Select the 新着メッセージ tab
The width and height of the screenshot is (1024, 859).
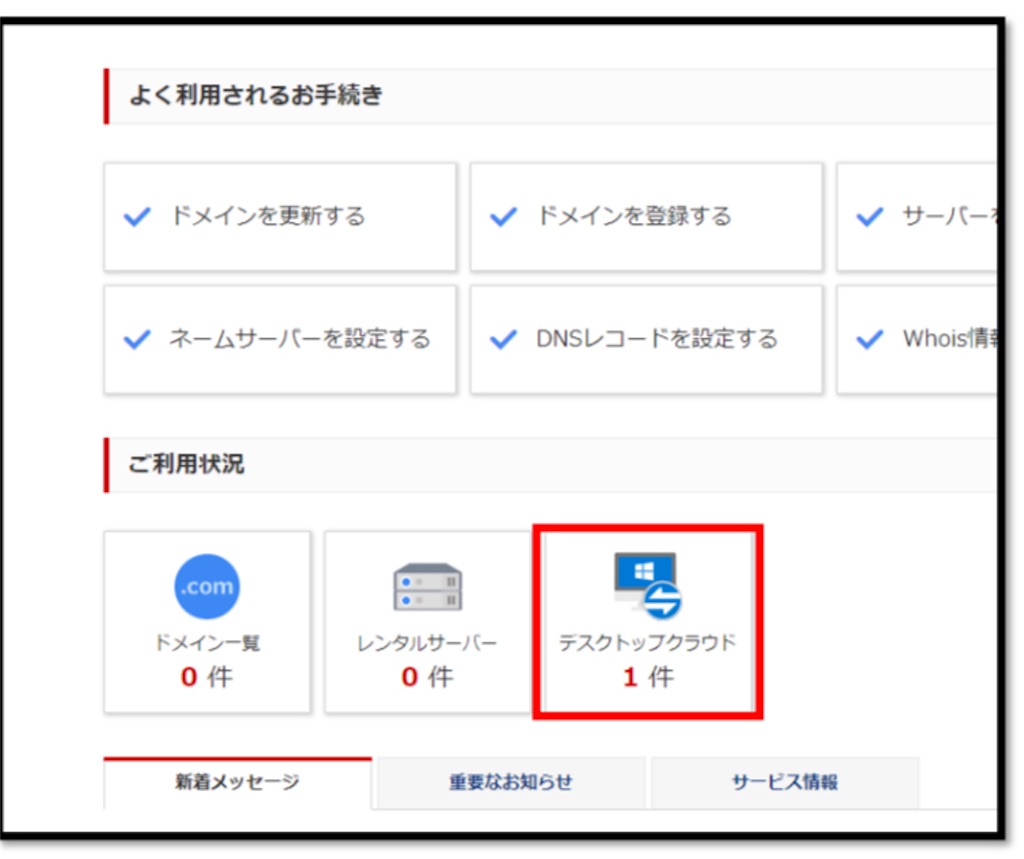coord(238,783)
